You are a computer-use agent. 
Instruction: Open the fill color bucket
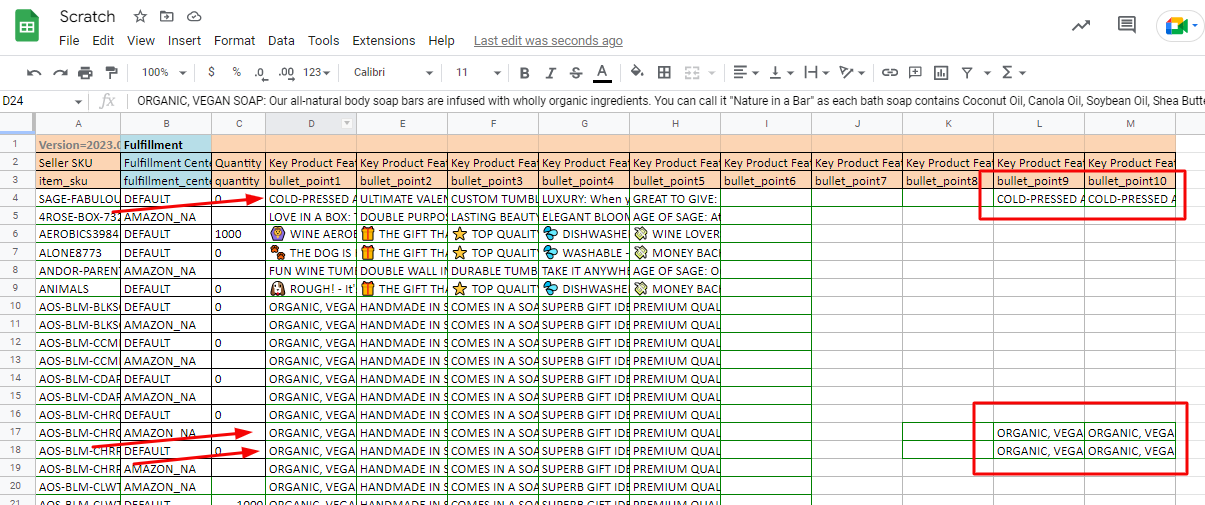(x=637, y=73)
